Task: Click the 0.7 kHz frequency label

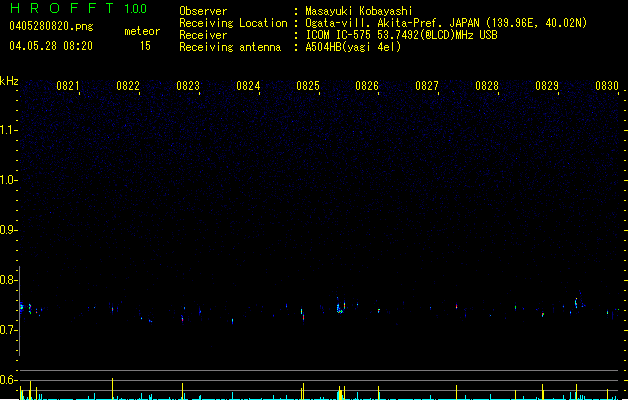Action: 8,330
